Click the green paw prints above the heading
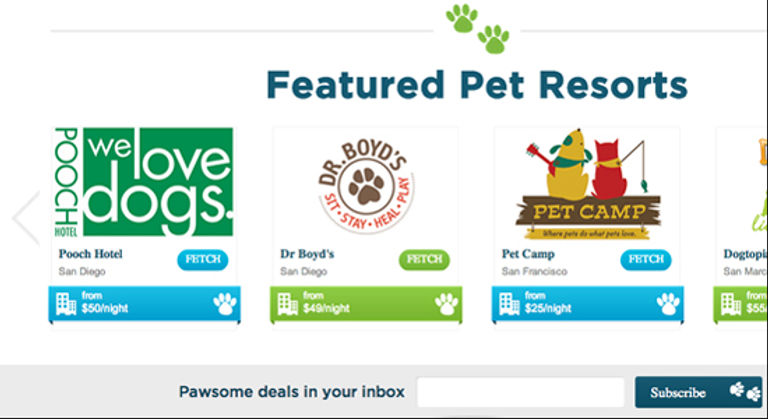 tap(477, 28)
